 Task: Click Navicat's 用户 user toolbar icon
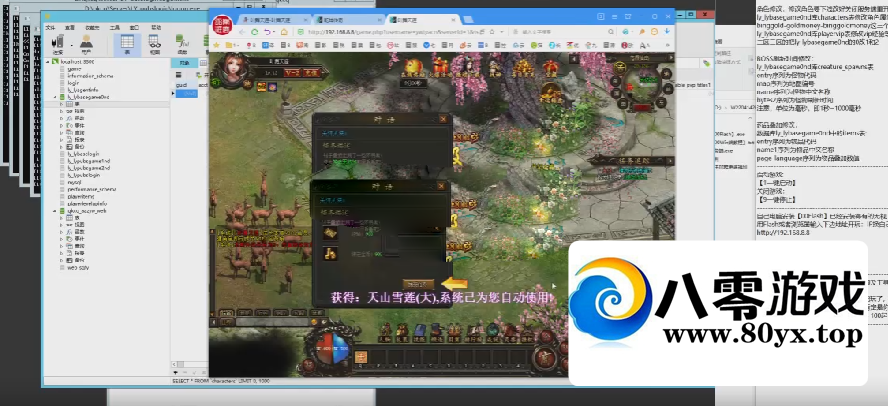[86, 44]
